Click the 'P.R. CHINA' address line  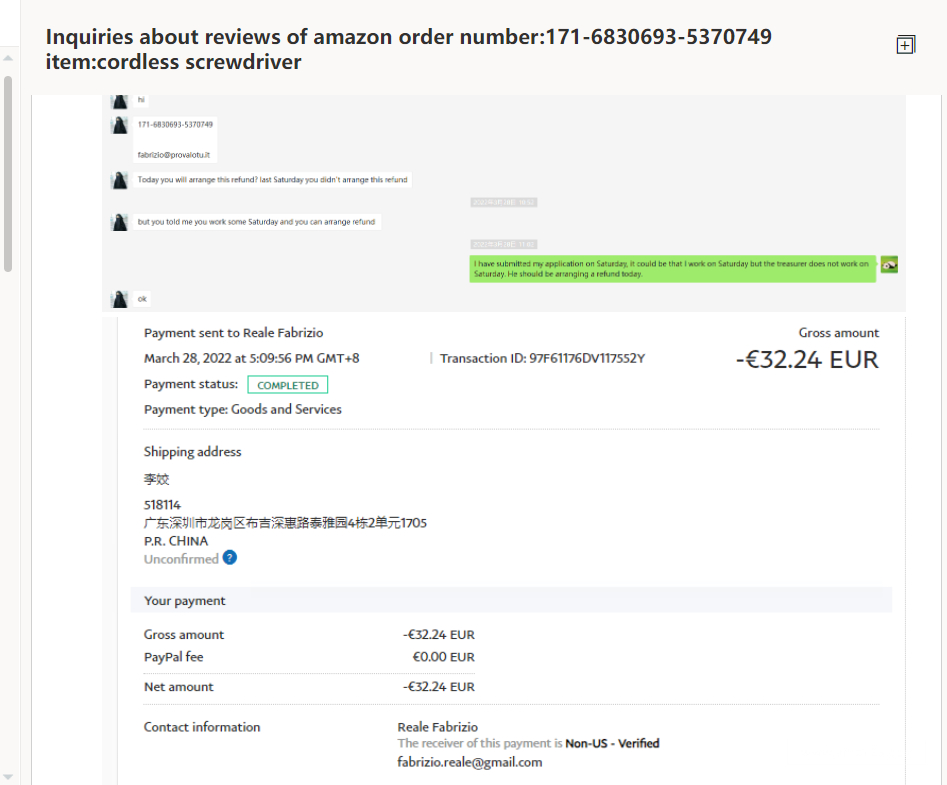coord(176,541)
